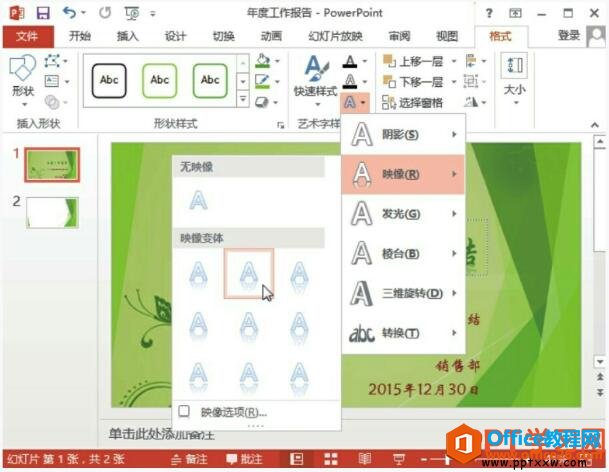Apply the third green Abc shape style
Image resolution: width=609 pixels, height=472 pixels.
[x=210, y=80]
